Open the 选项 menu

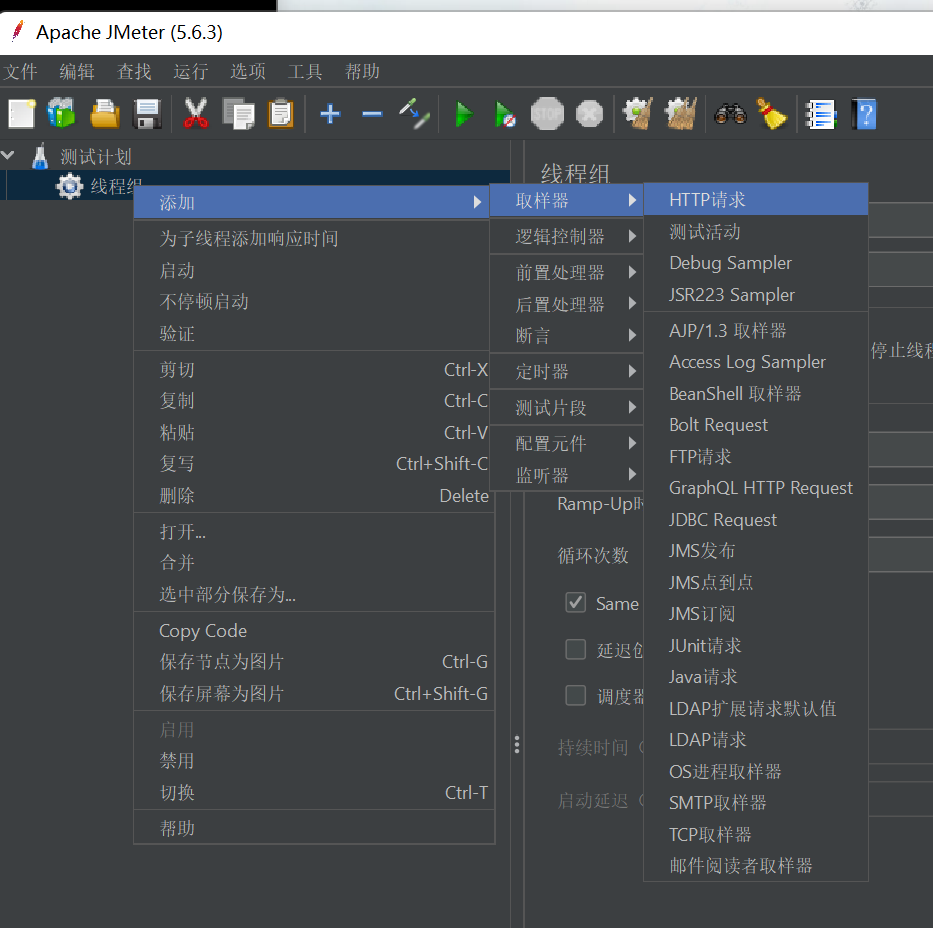[x=248, y=71]
